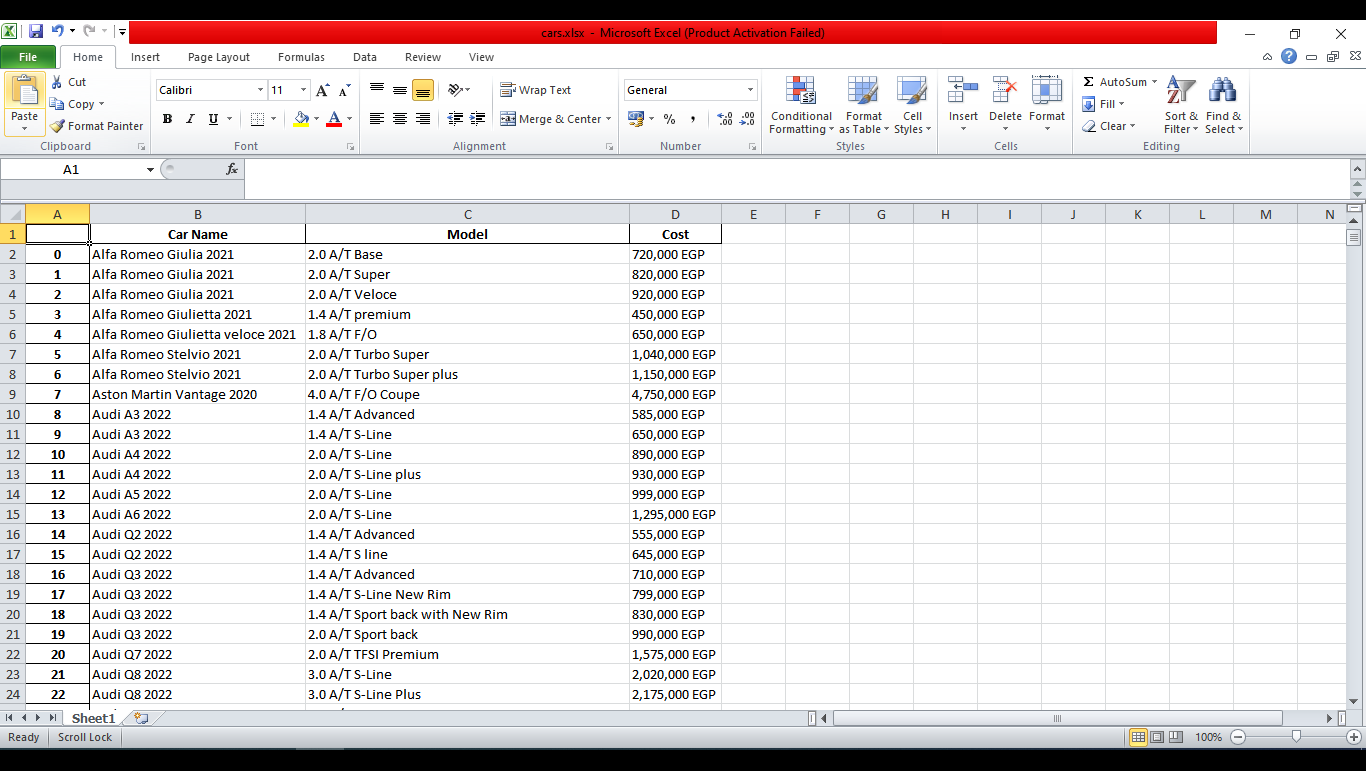The image size is (1366, 771).
Task: Open the number format General dropdown
Action: pyautogui.click(x=750, y=90)
